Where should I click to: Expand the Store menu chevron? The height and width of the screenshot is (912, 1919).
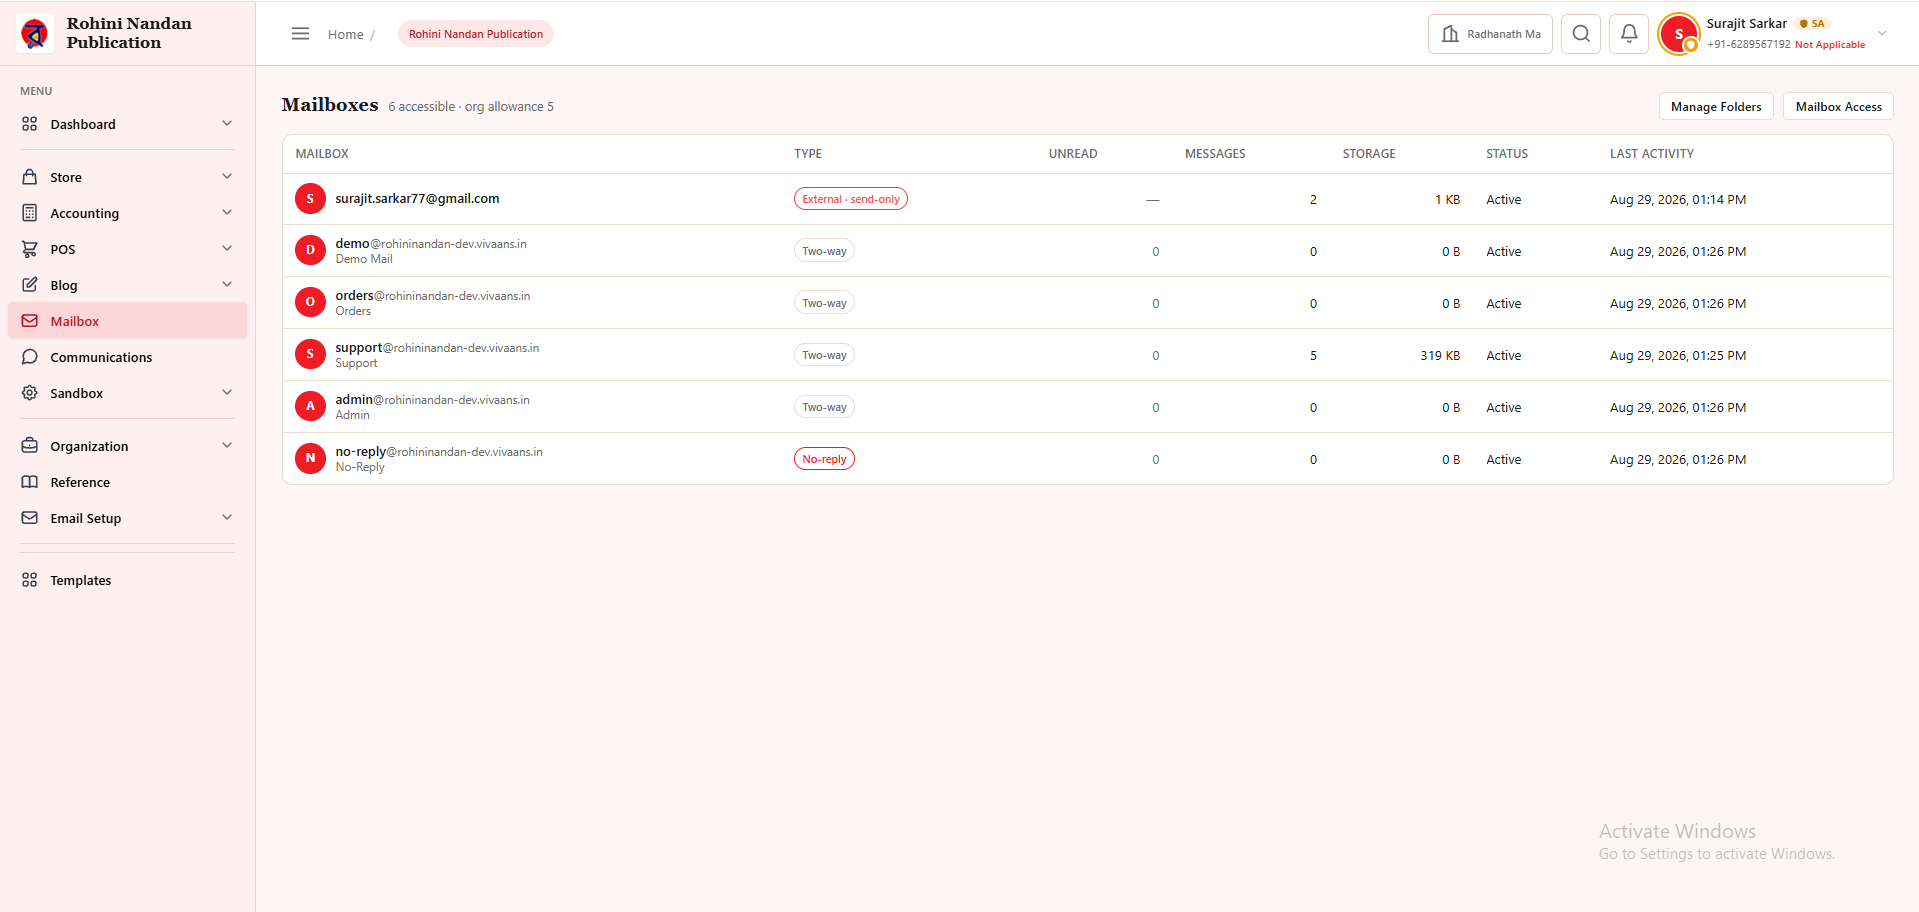[227, 177]
